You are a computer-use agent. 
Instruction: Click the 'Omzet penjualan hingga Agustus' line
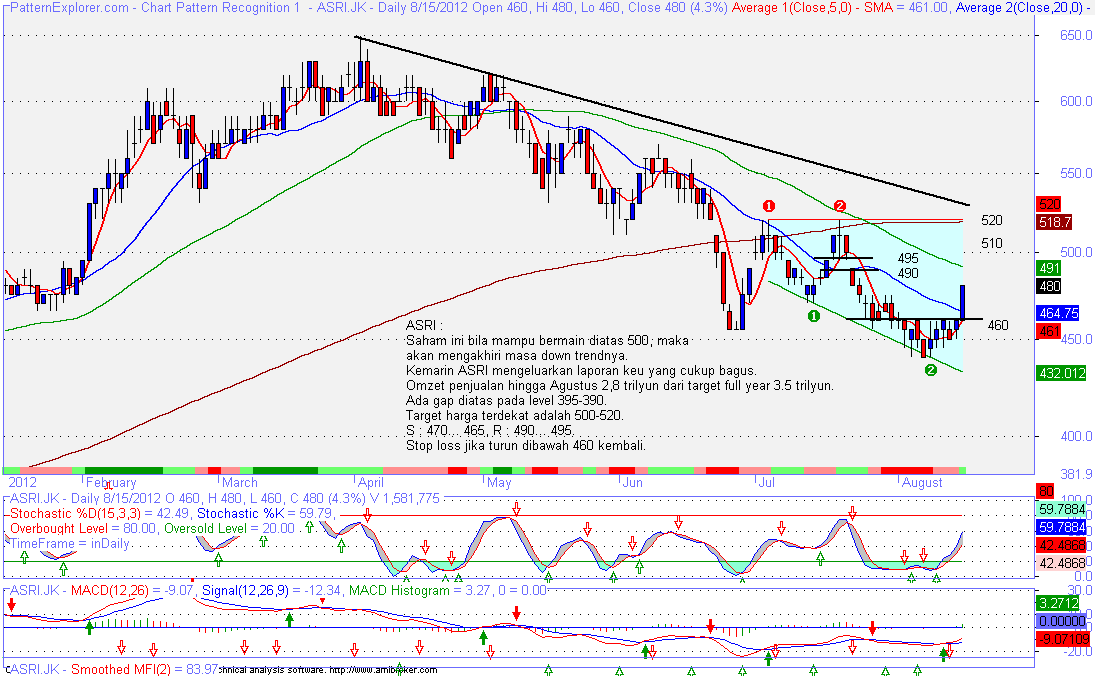click(x=620, y=385)
